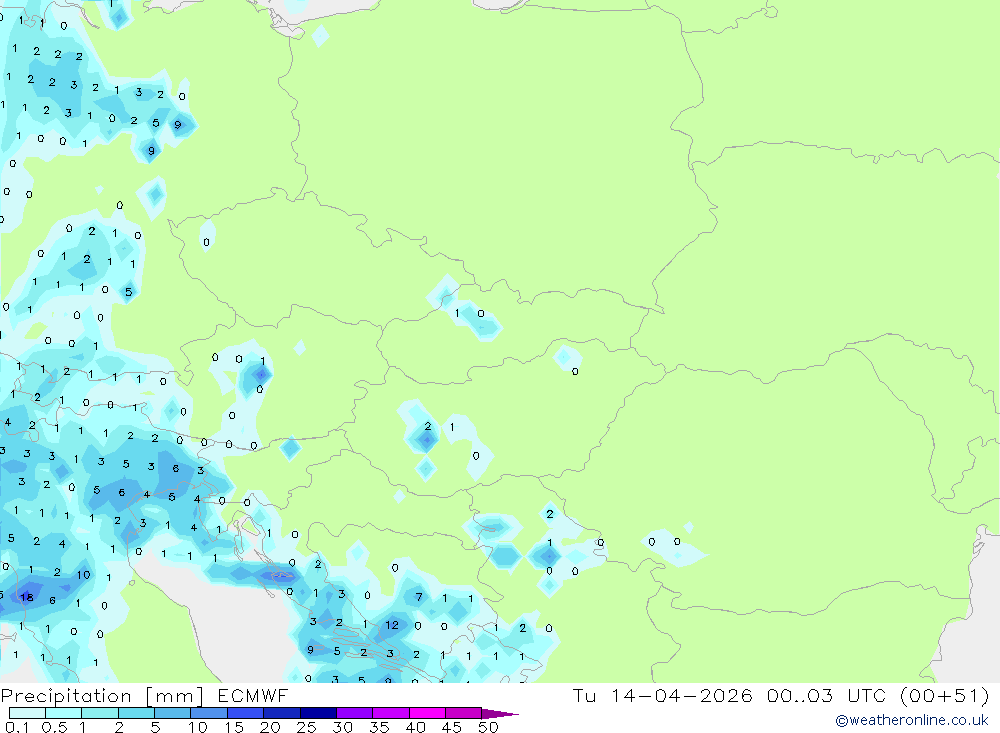Click the 25–30 mm dark navy legend box

point(318,713)
